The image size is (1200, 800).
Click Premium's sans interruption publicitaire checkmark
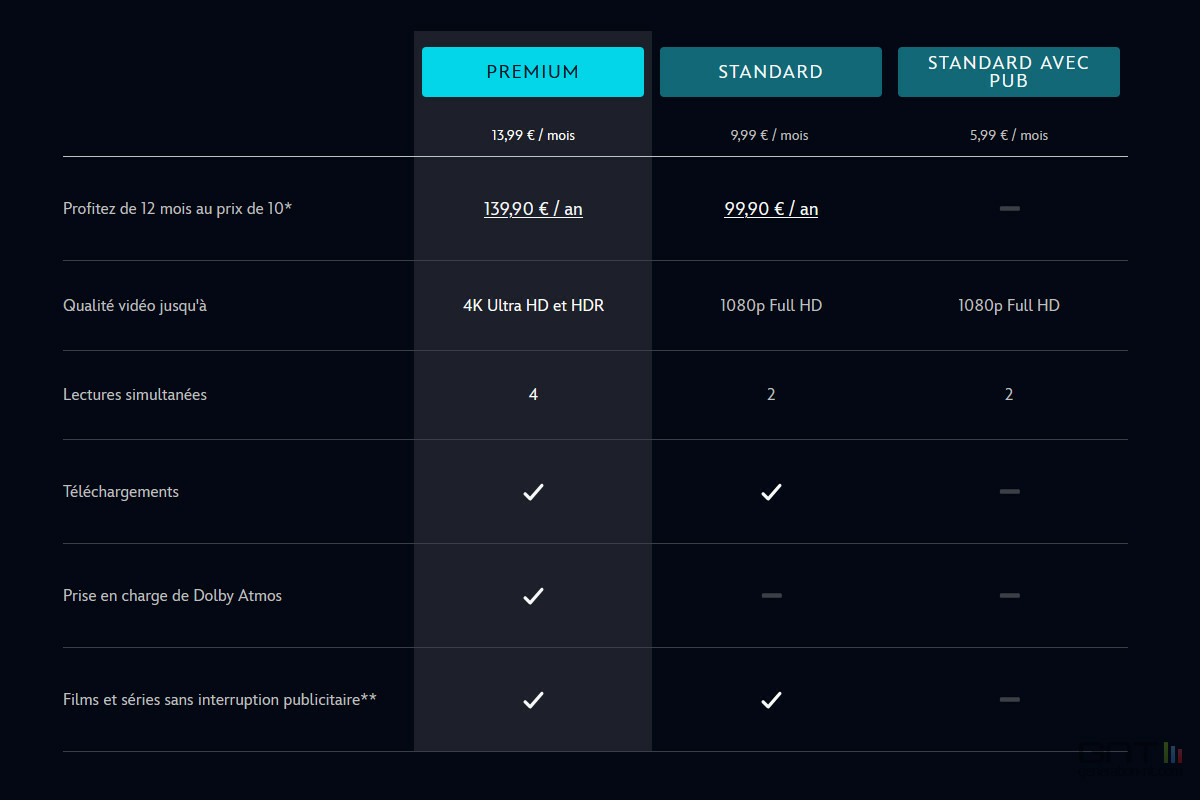point(533,700)
